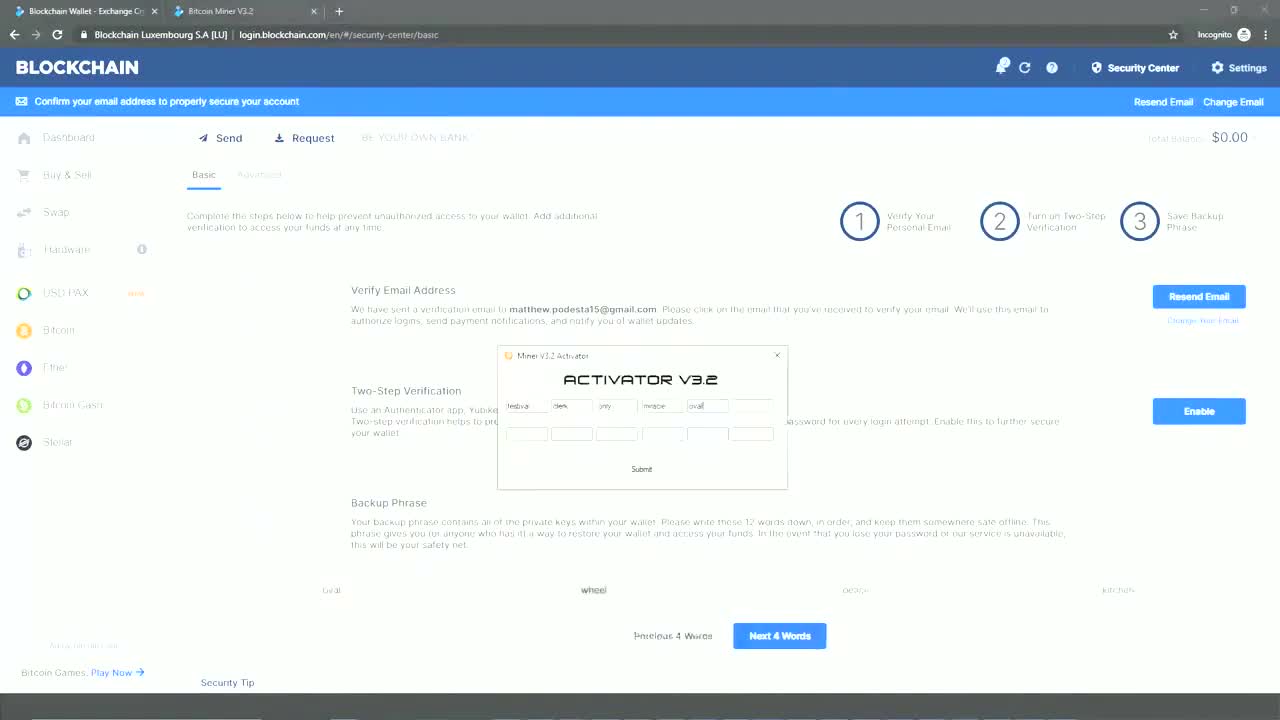Open the Dashboard home icon in sidebar
The width and height of the screenshot is (1280, 720).
coord(24,138)
